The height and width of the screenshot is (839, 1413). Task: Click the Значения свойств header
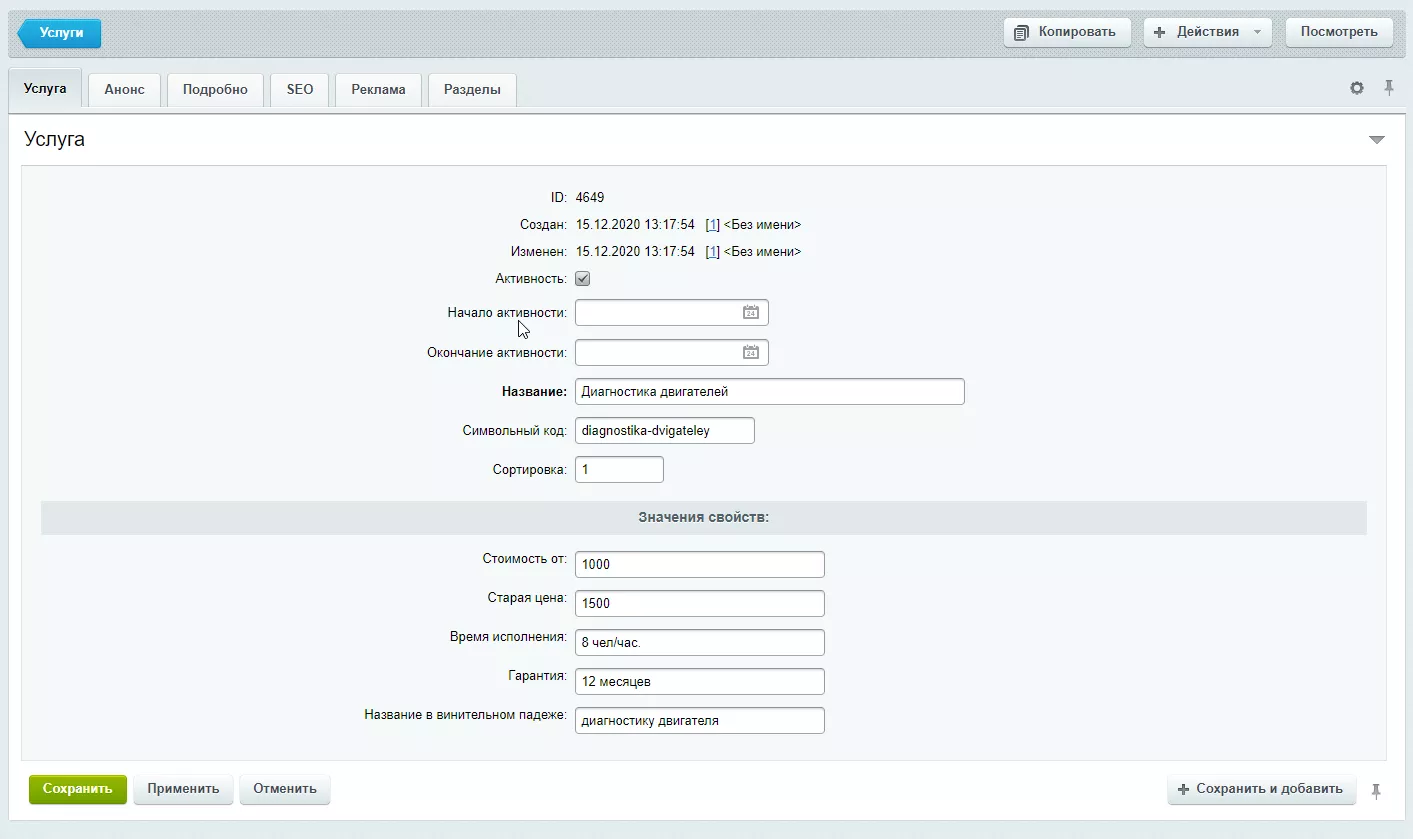coord(704,518)
